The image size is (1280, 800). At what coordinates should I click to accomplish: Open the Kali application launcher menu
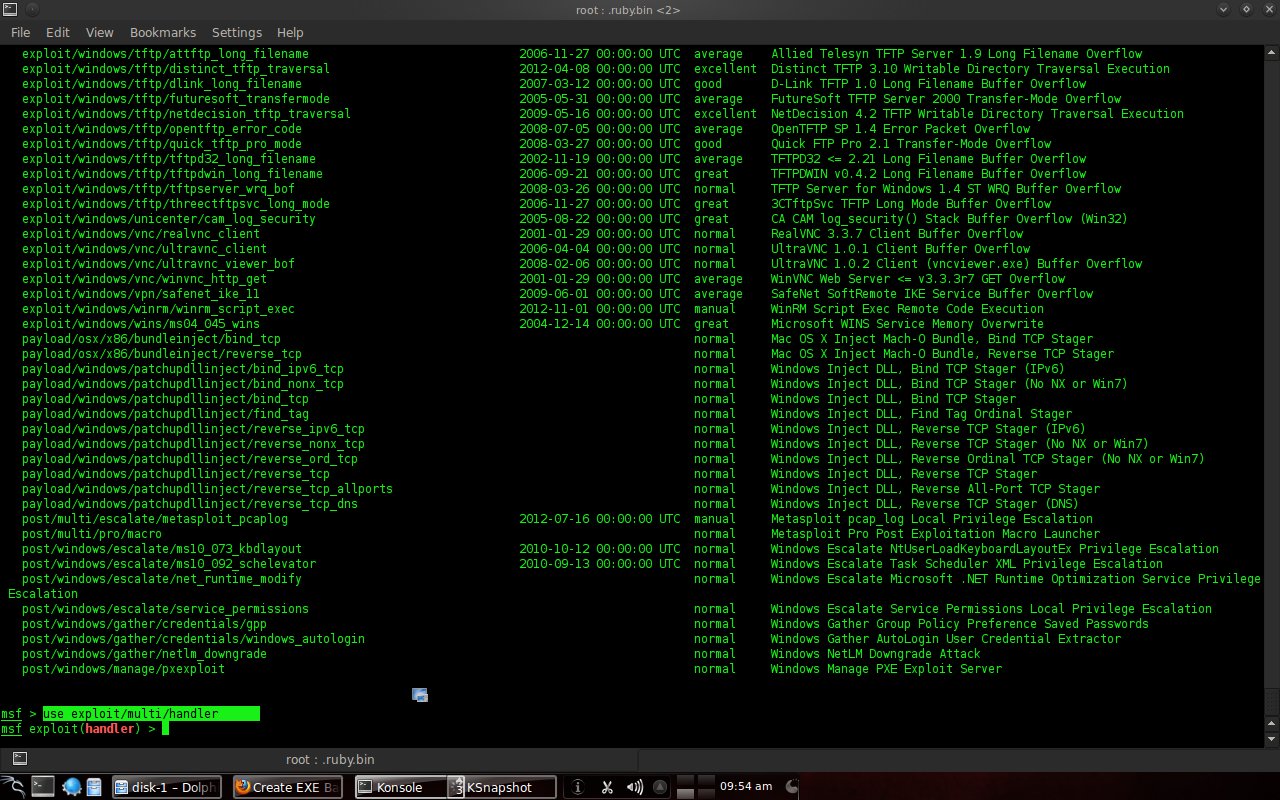click(13, 786)
